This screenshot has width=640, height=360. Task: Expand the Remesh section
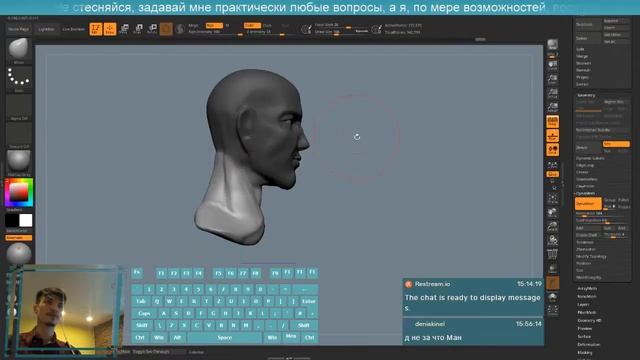[x=583, y=70]
